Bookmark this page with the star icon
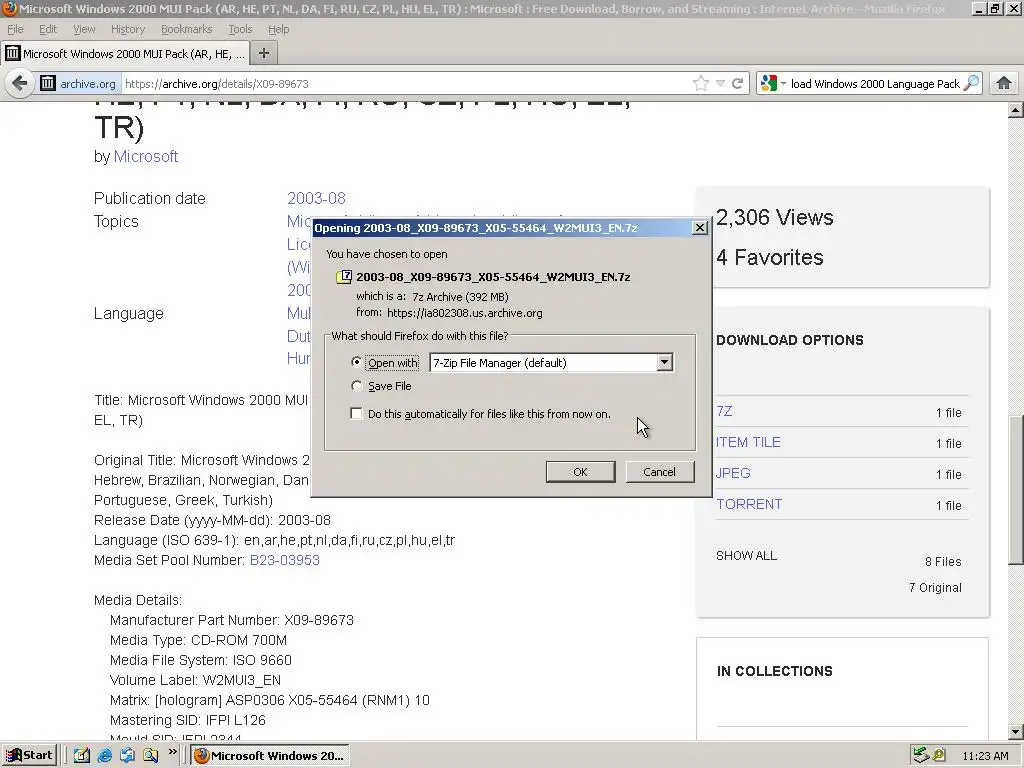The image size is (1024, 768). click(x=701, y=84)
